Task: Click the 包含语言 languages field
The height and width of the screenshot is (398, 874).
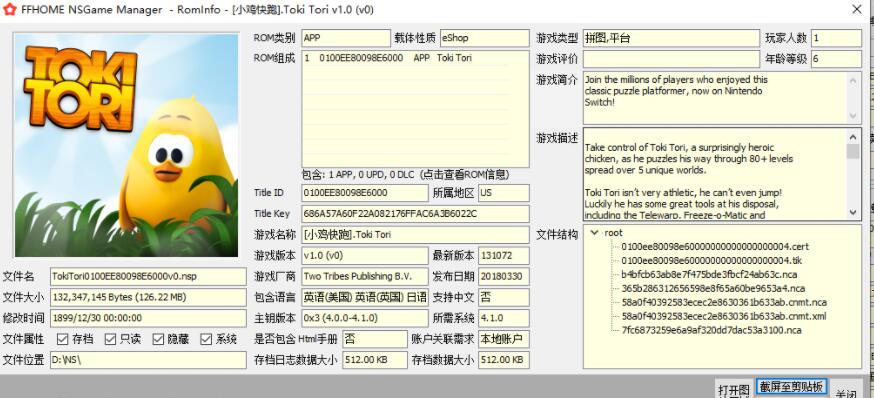Action: tap(365, 297)
